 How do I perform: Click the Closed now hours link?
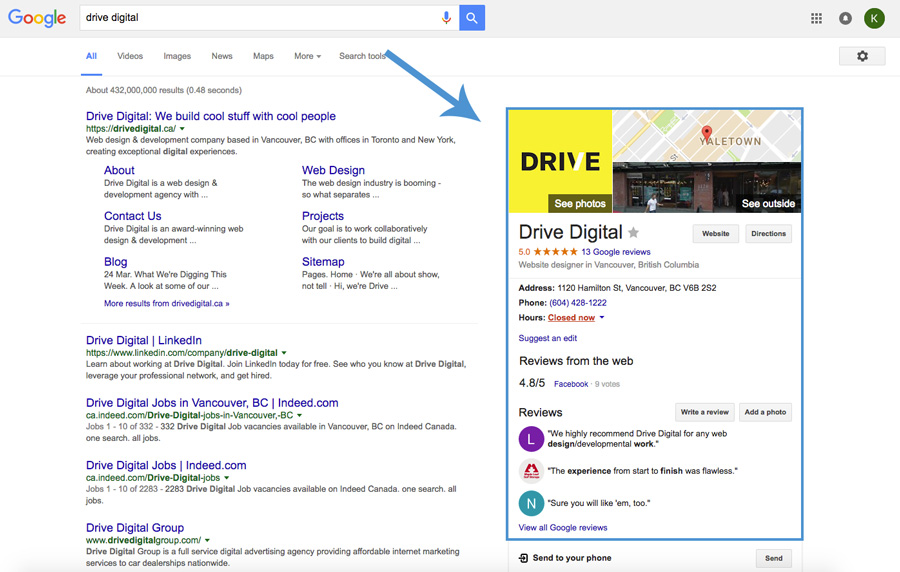pos(571,318)
